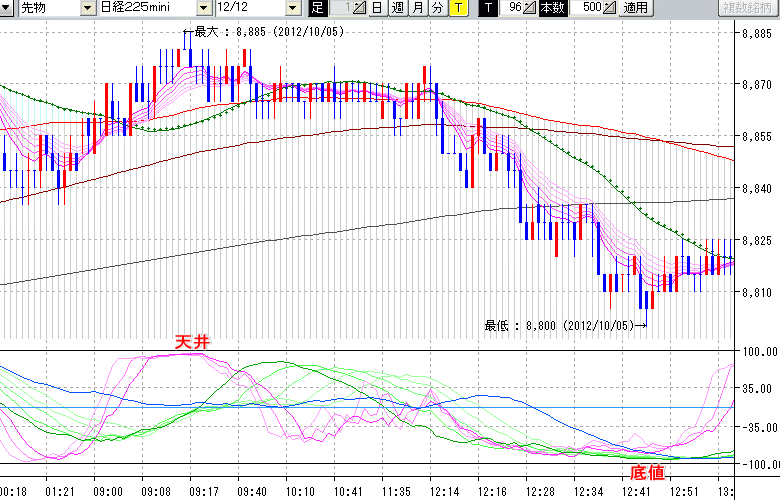This screenshot has width=780, height=500.
Task: Click the black T label box
Action: coord(488,8)
